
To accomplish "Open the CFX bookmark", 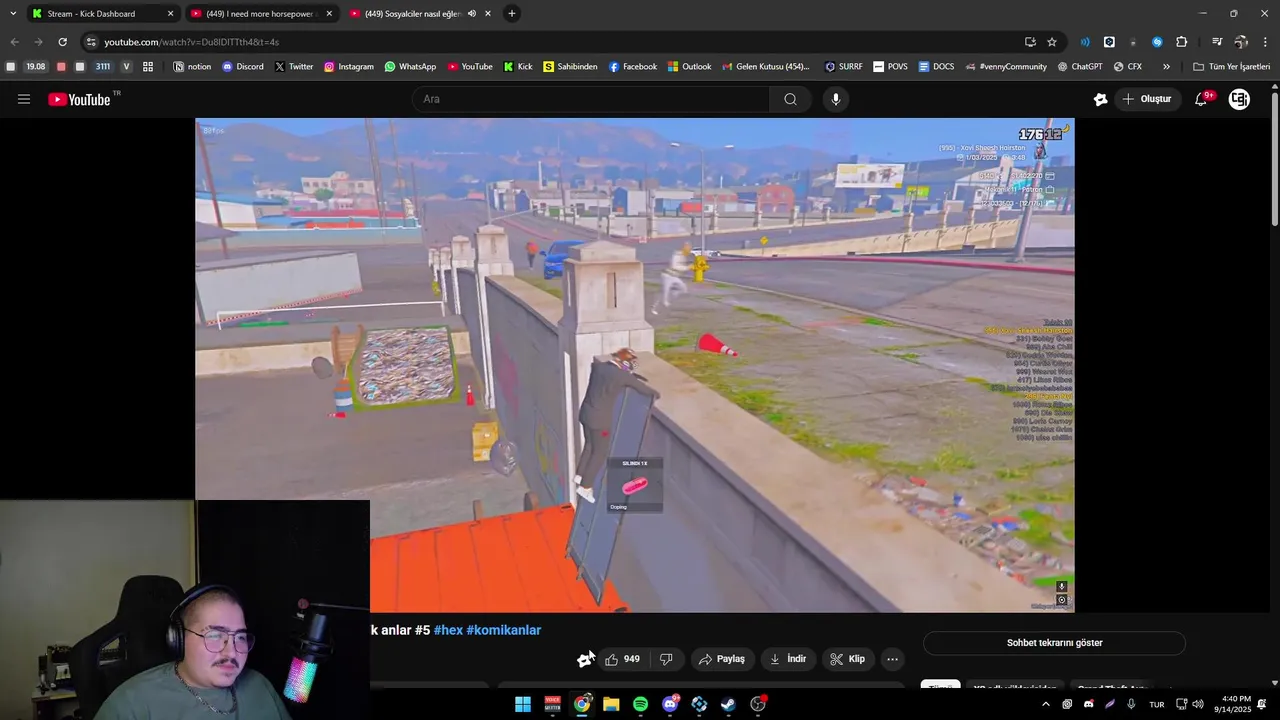I will click(x=1127, y=67).
